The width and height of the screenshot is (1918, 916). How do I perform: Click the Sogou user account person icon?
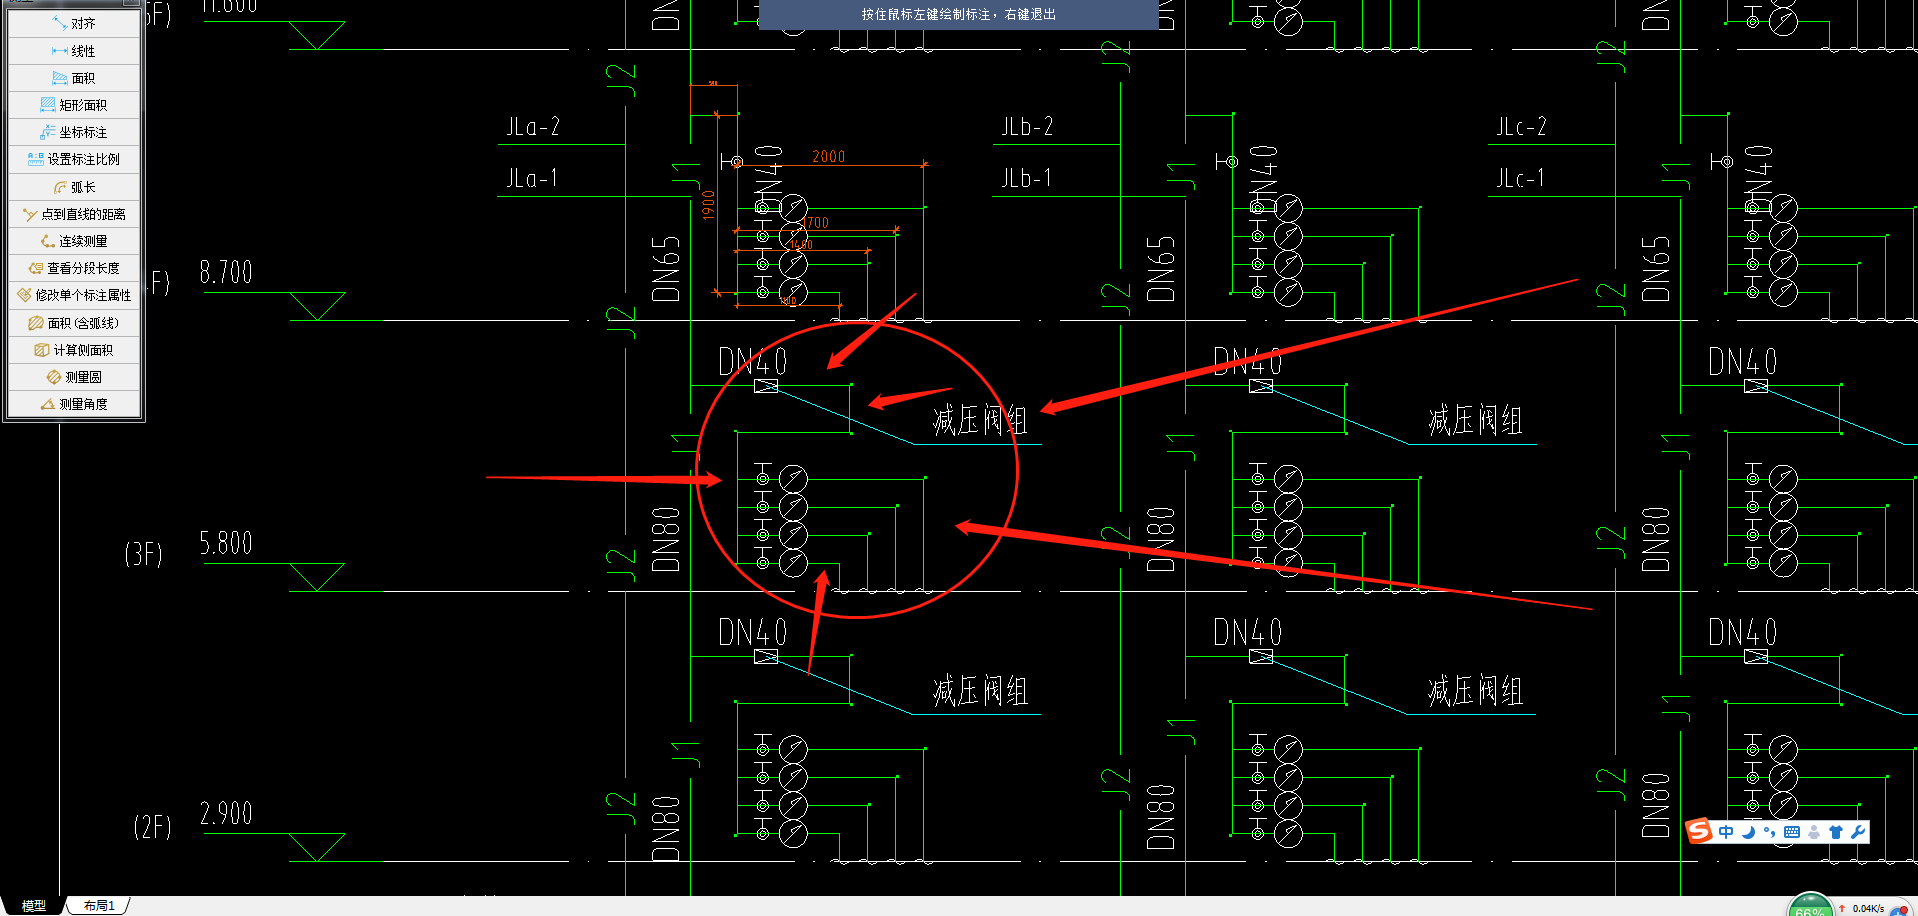tap(1814, 832)
